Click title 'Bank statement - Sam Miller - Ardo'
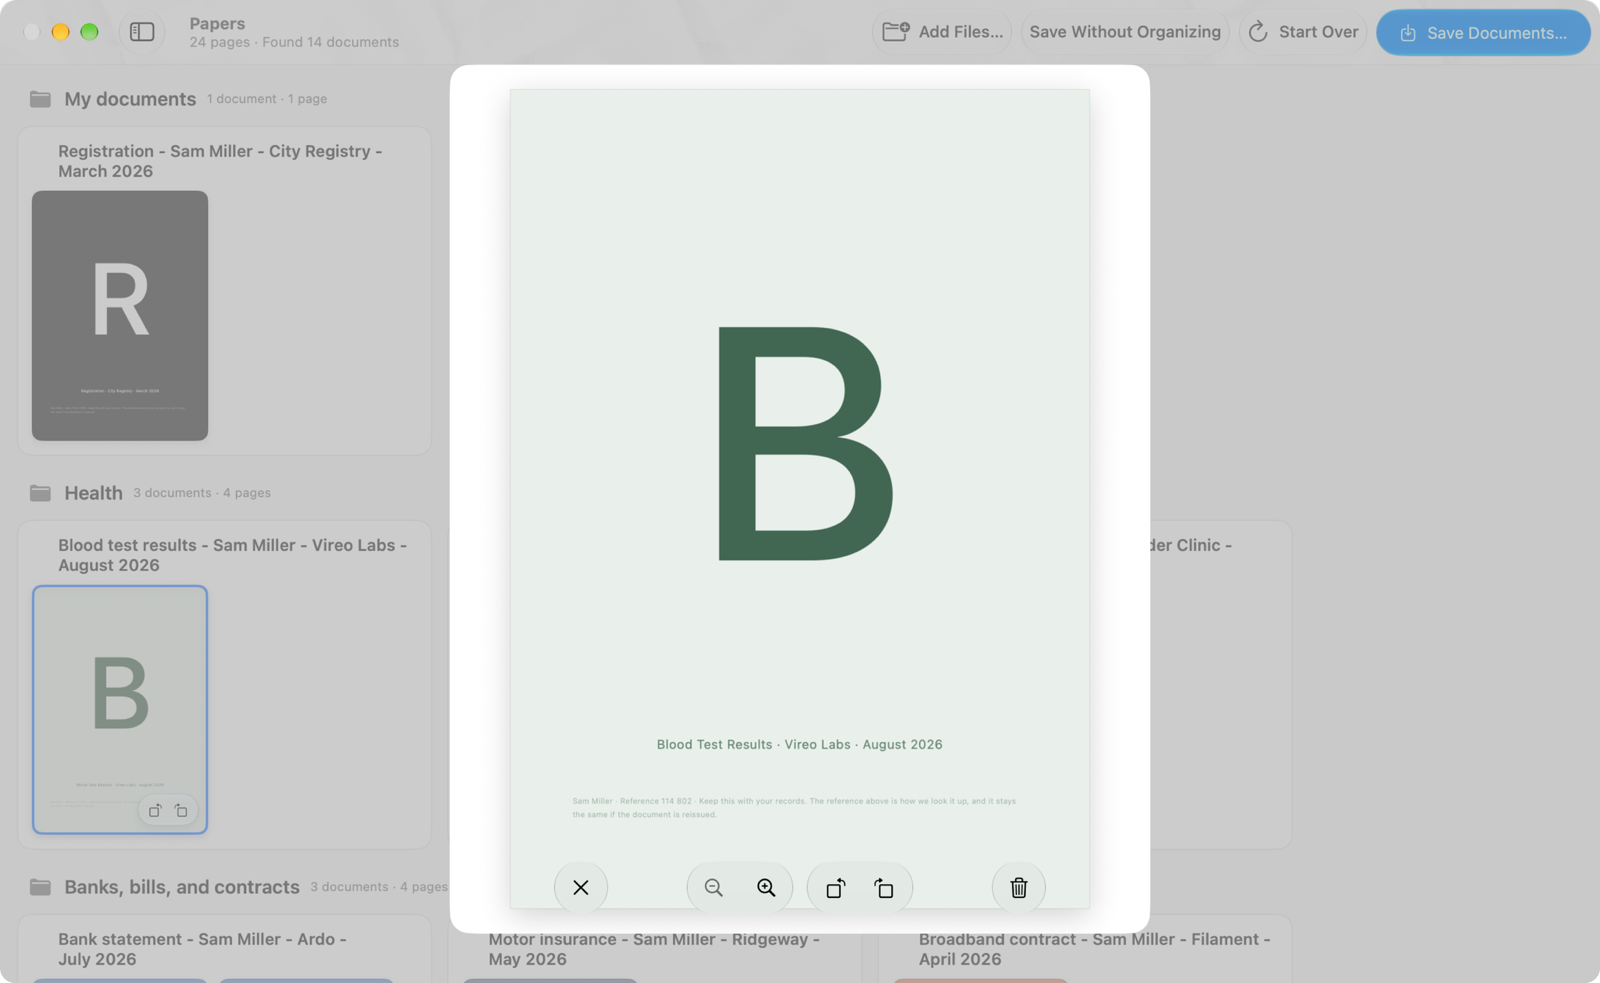 (202, 949)
